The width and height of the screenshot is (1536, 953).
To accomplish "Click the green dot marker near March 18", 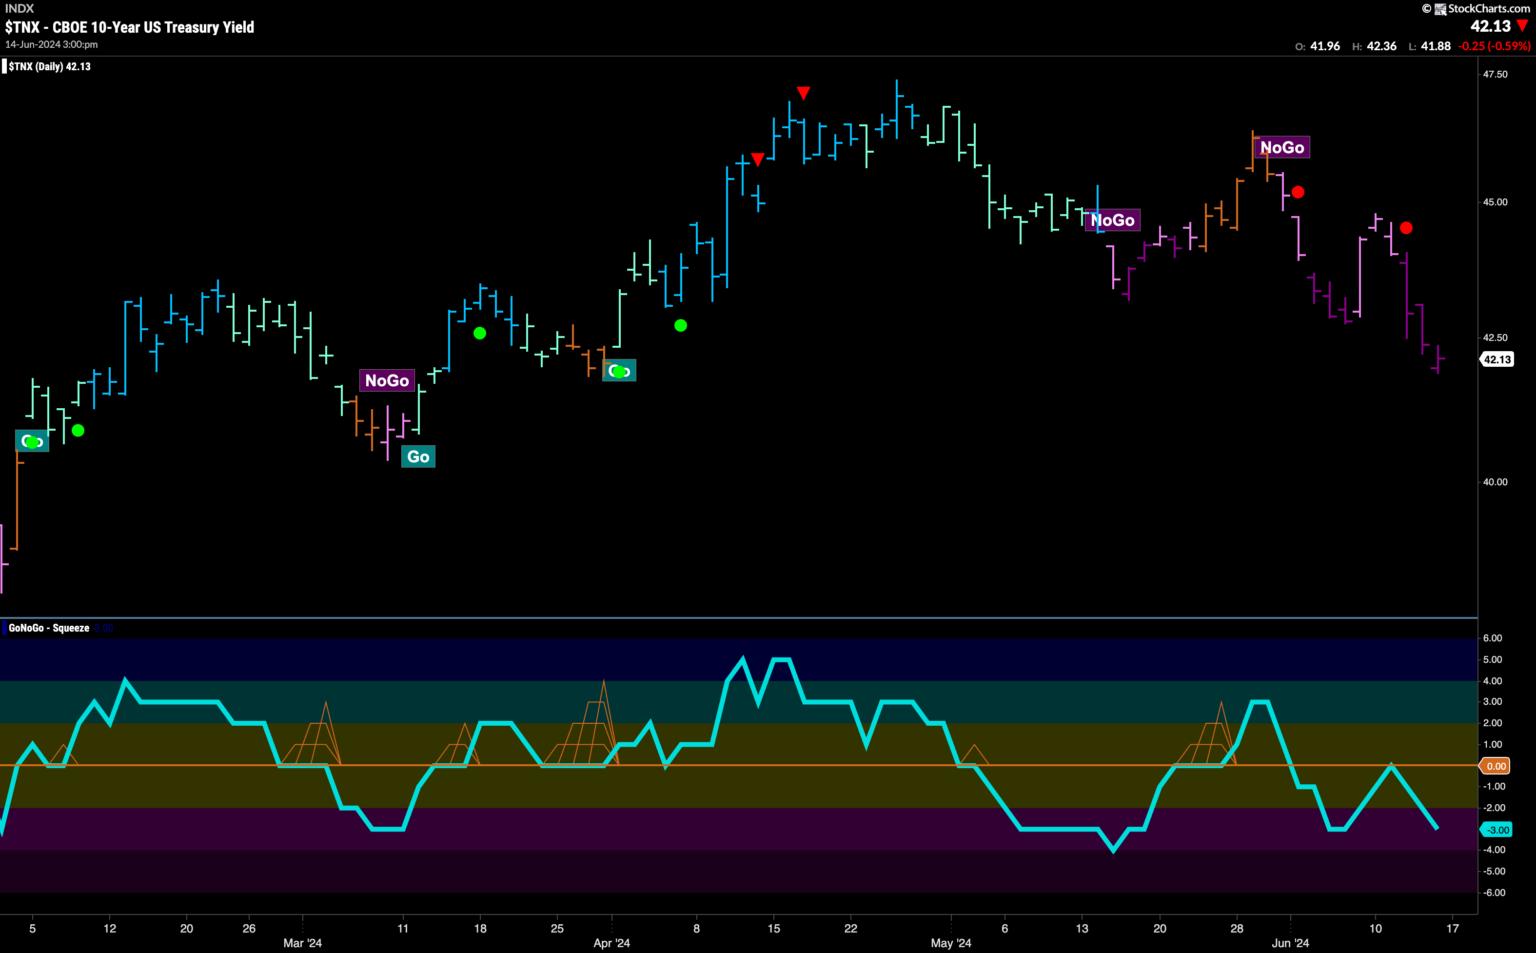I will click(479, 333).
